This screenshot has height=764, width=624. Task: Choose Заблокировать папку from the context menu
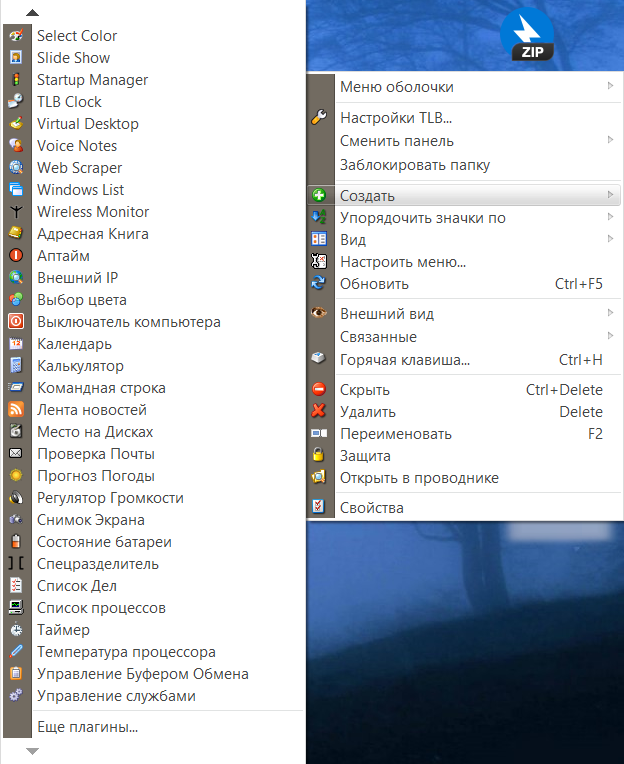(415, 165)
